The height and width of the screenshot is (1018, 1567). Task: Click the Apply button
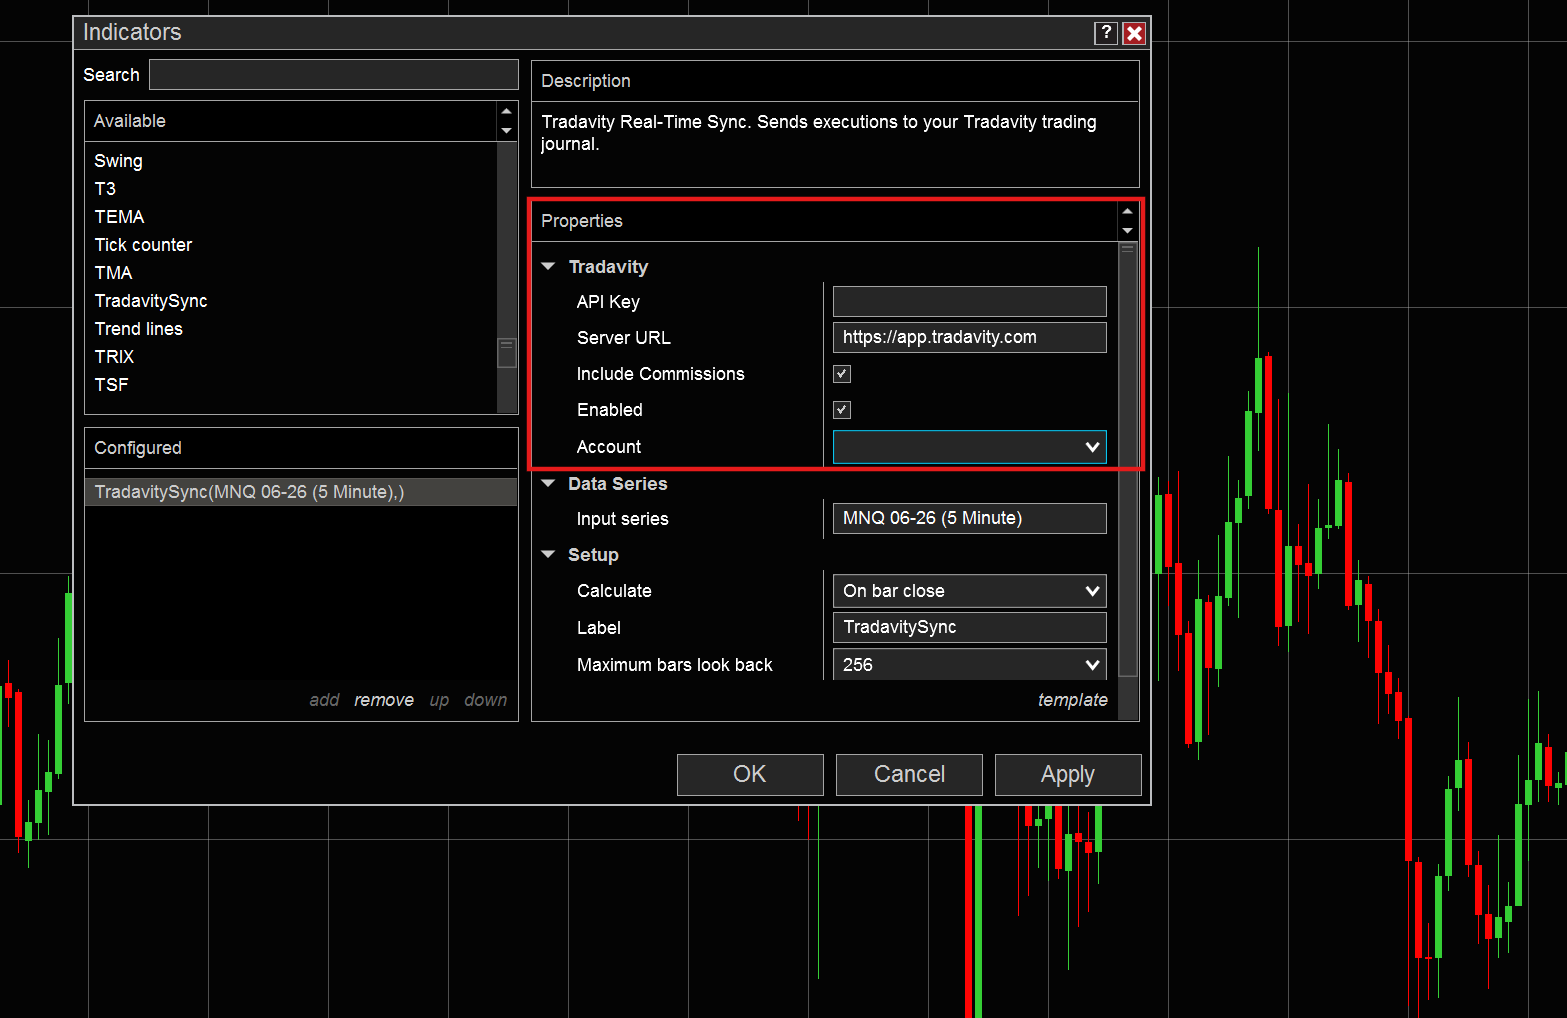1067,774
